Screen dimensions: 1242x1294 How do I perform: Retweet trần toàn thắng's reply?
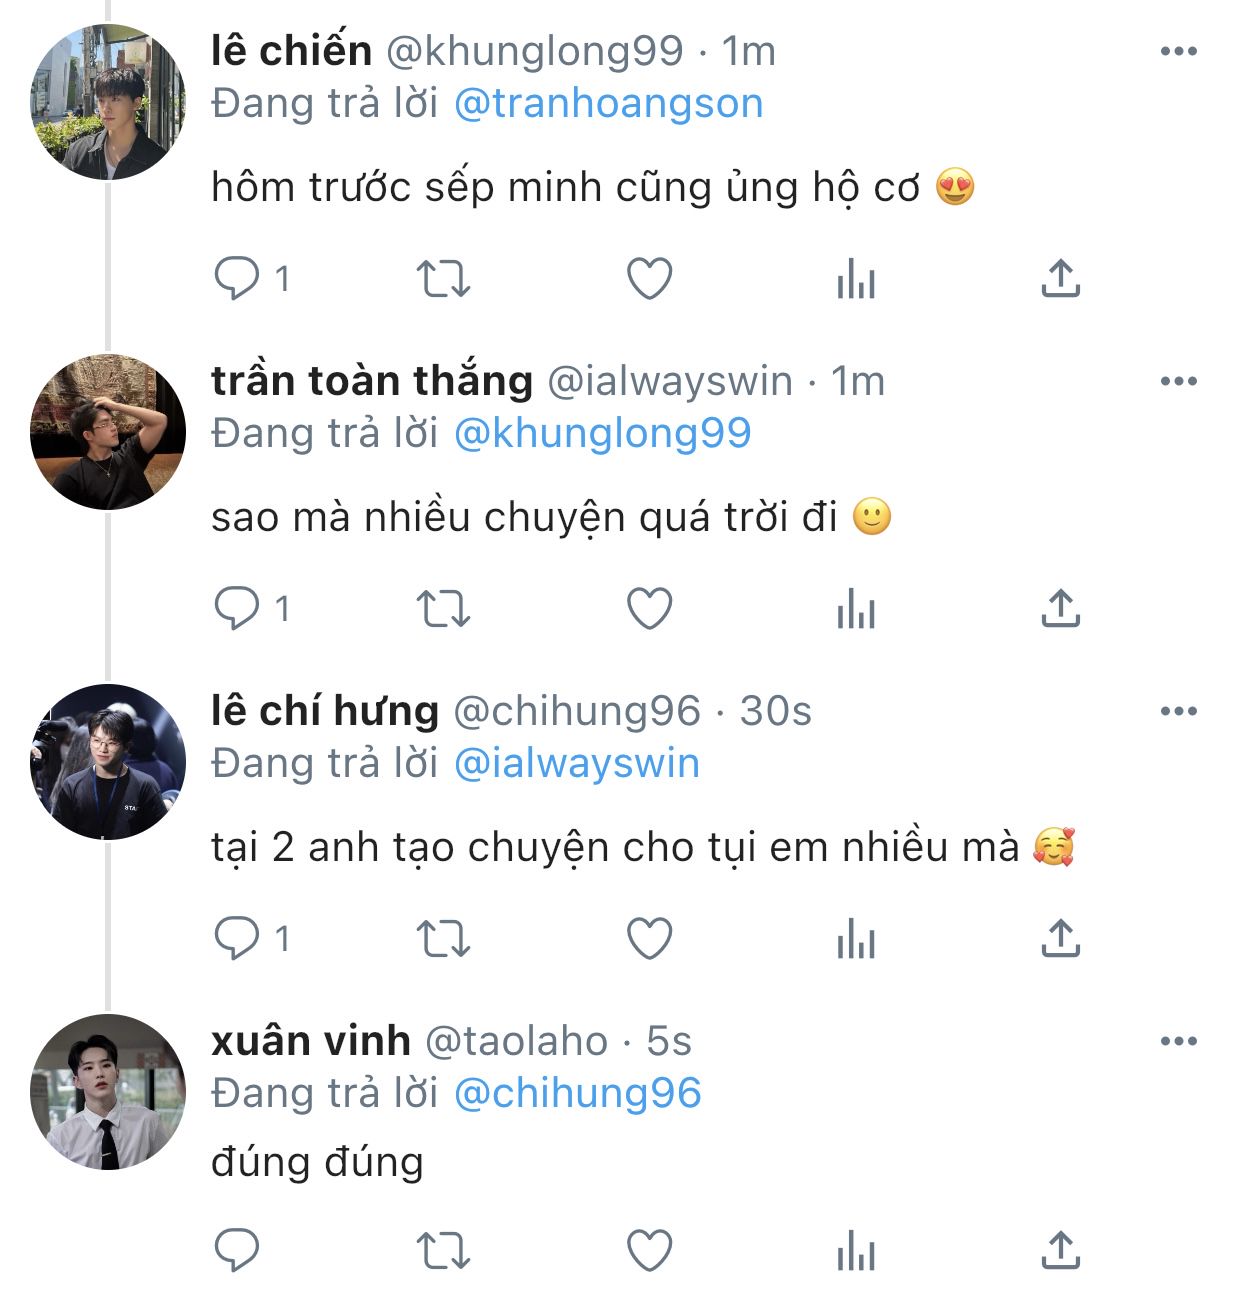442,609
